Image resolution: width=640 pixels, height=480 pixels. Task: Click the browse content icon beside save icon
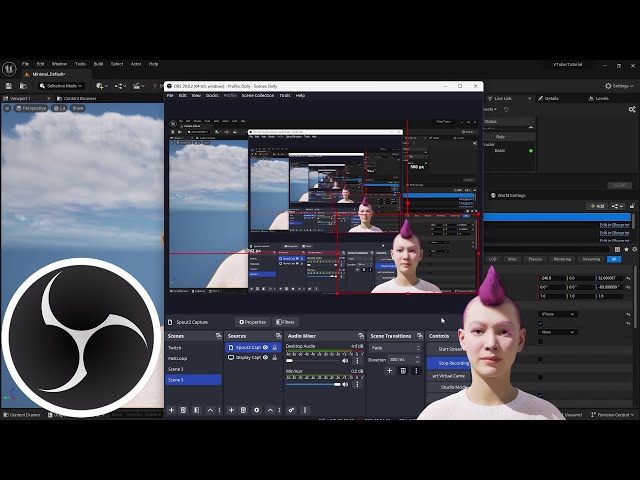(x=23, y=86)
